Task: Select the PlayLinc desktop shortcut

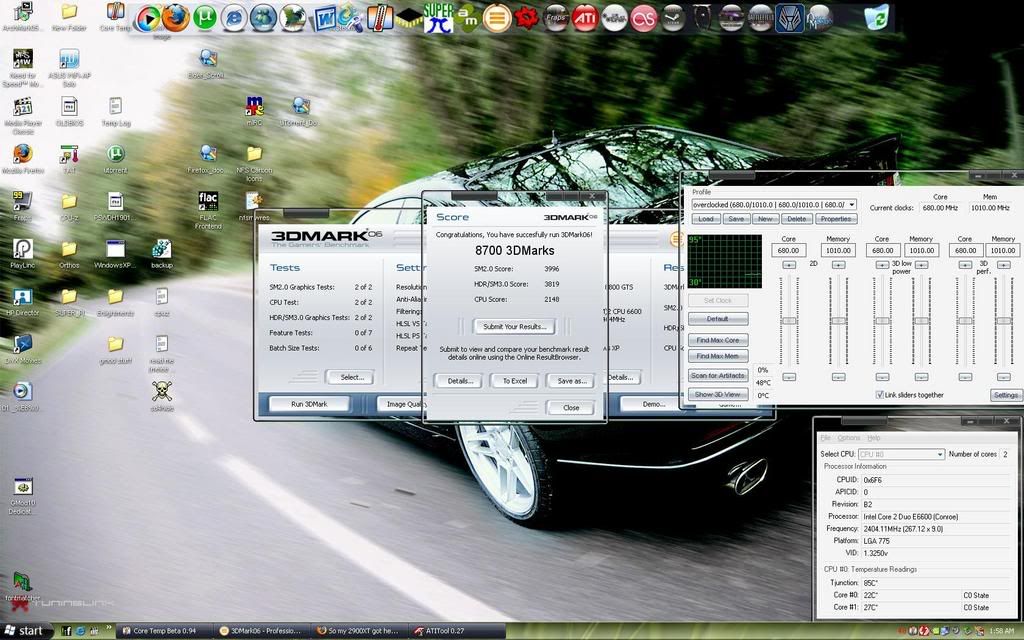Action: pos(22,253)
